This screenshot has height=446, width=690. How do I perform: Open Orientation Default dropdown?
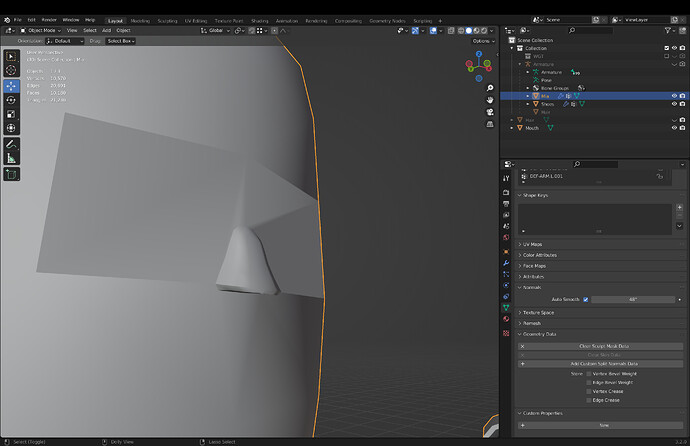pyautogui.click(x=65, y=41)
